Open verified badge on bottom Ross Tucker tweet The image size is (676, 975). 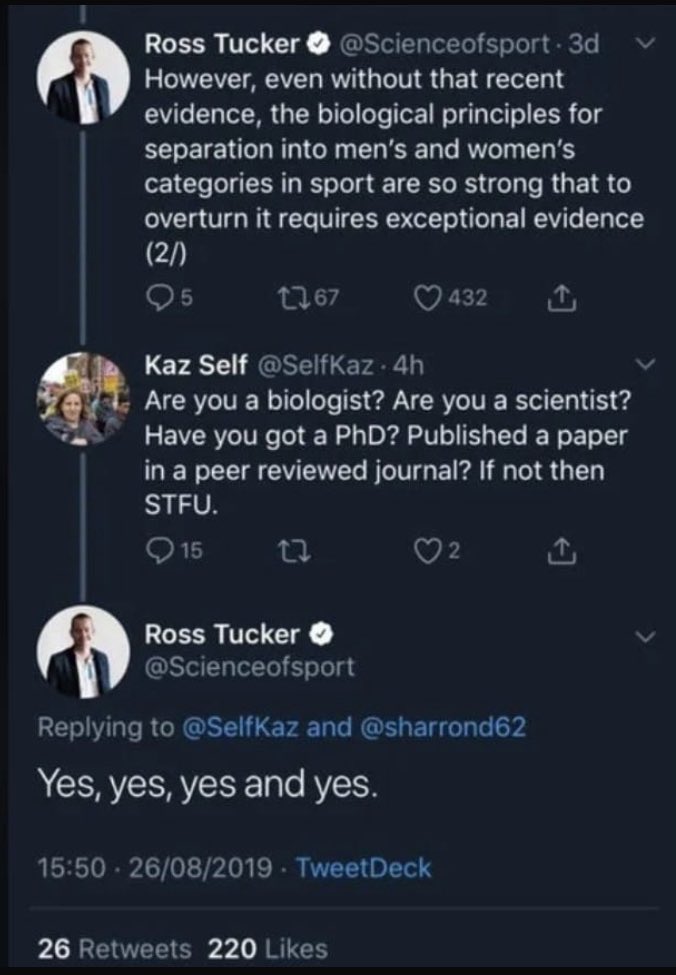(x=322, y=635)
